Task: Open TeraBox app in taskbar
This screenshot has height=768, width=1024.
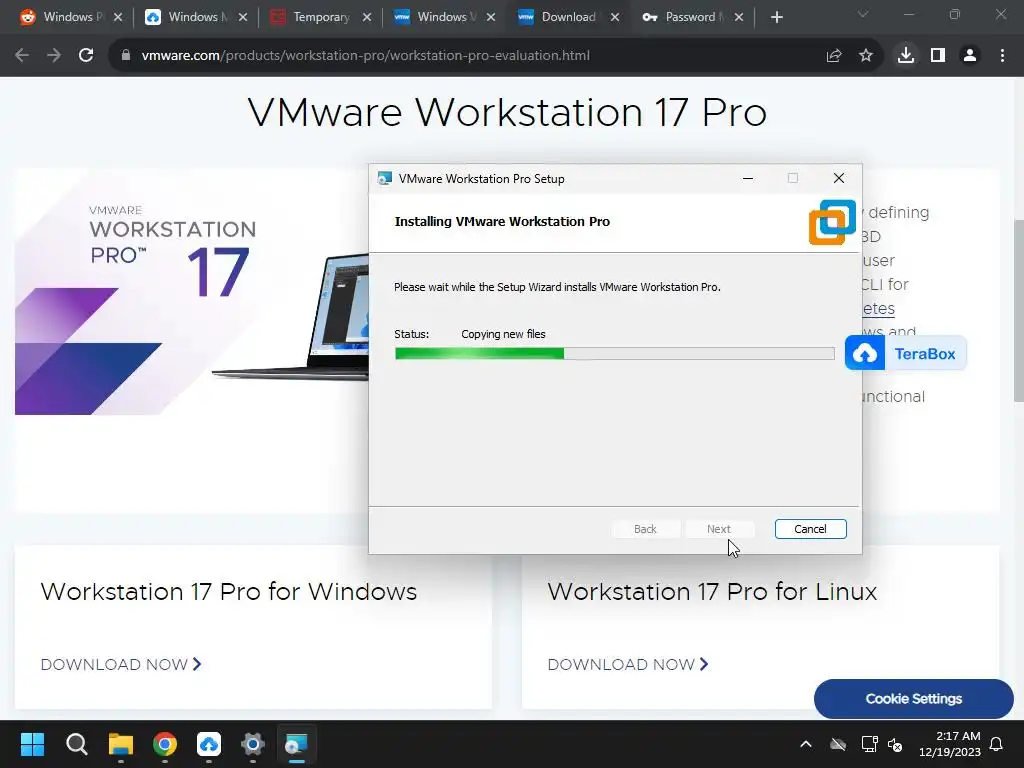Action: [x=209, y=744]
